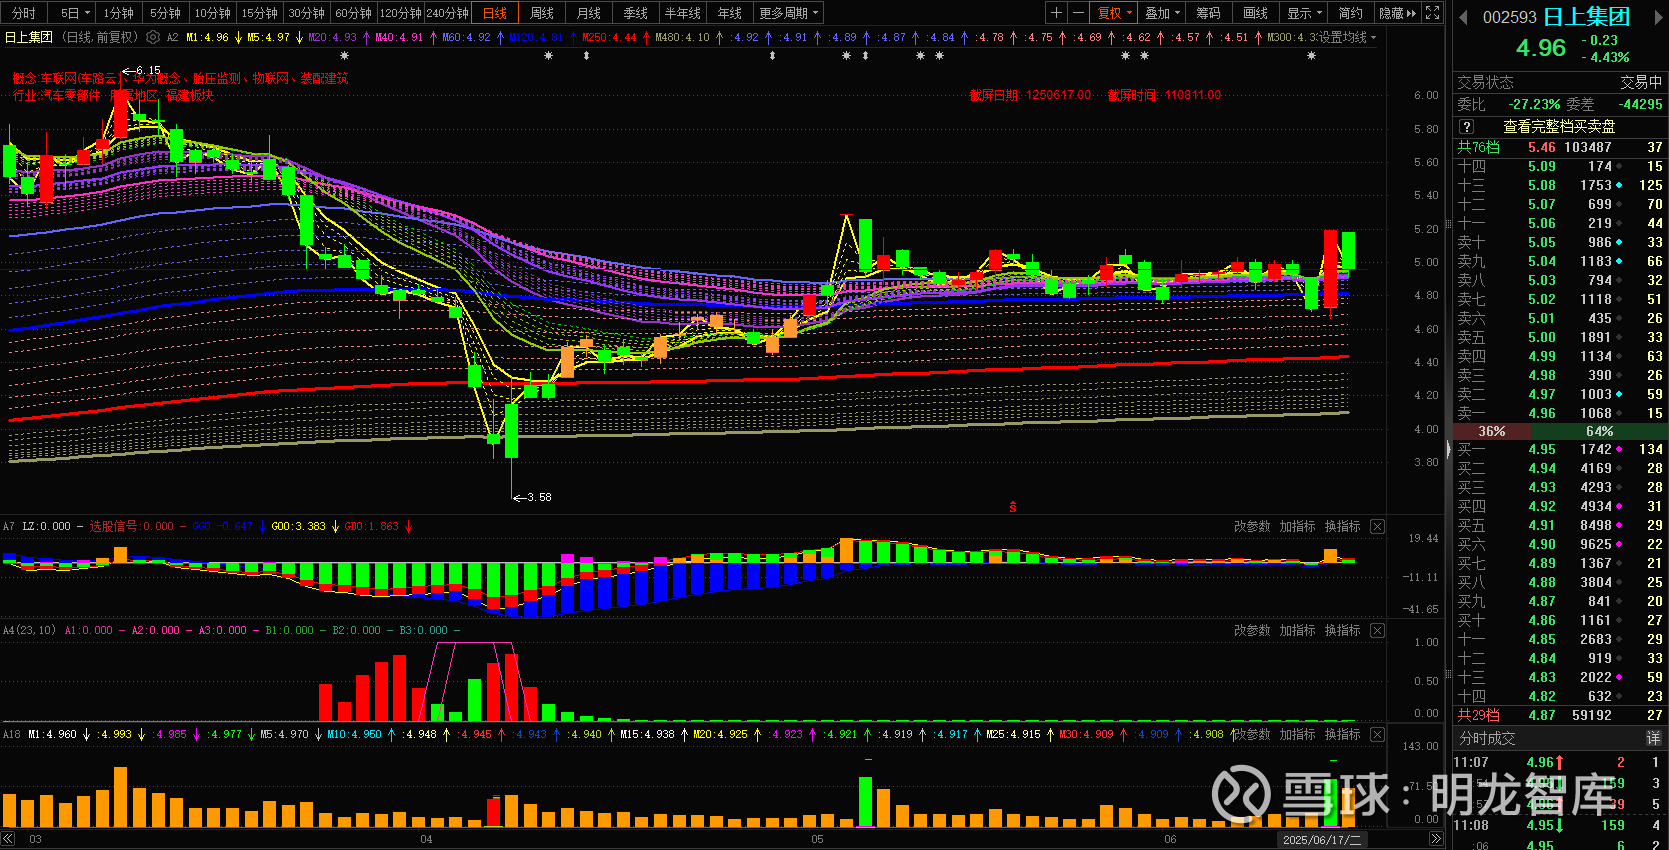Click the last star marker near June
The width and height of the screenshot is (1669, 850).
(1311, 56)
